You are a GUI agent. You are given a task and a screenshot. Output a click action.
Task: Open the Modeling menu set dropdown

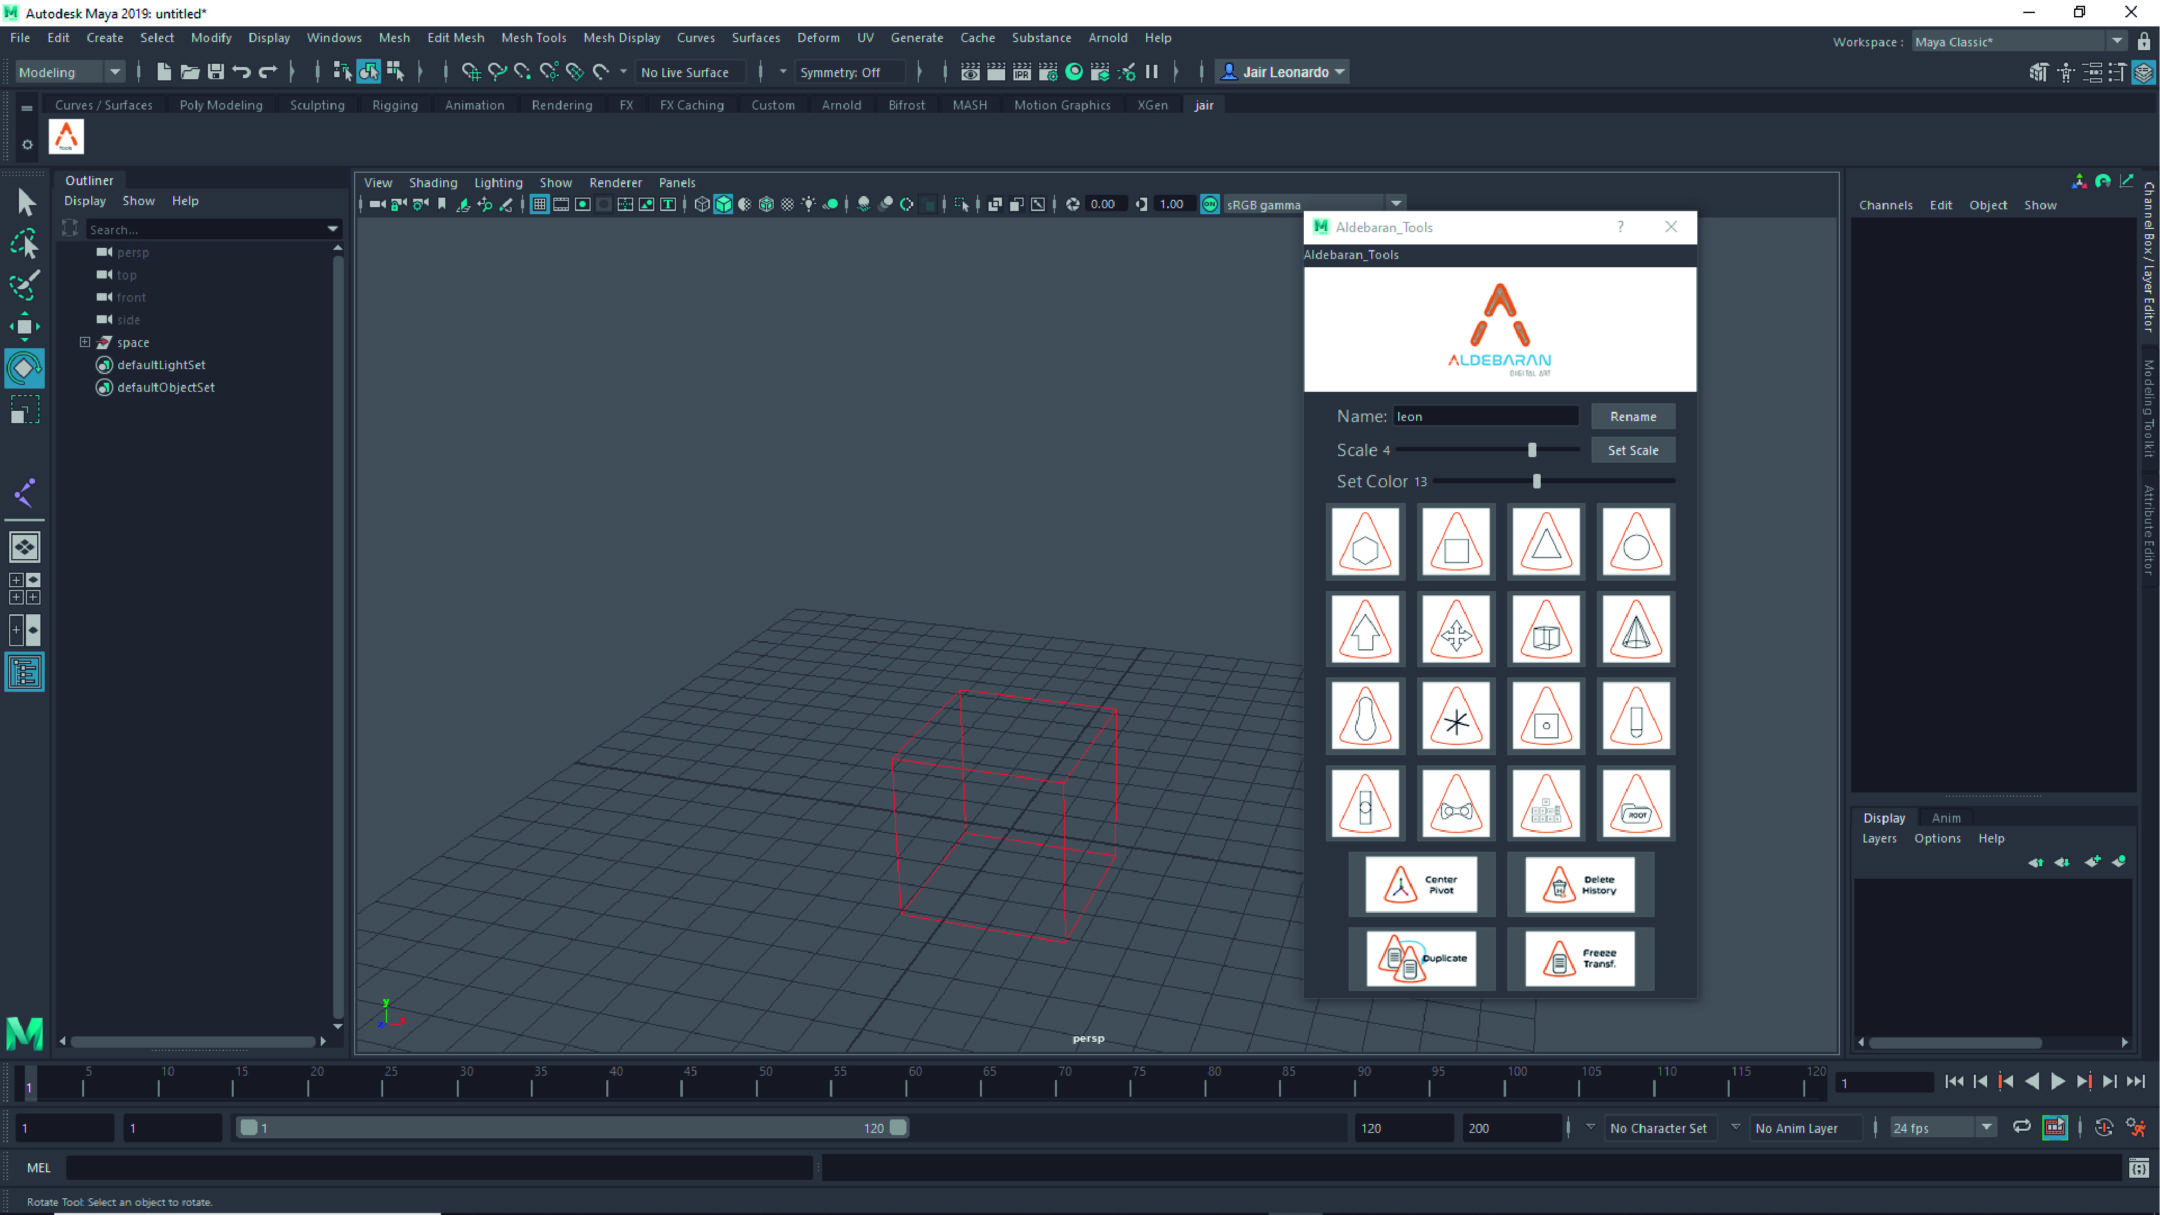[69, 72]
